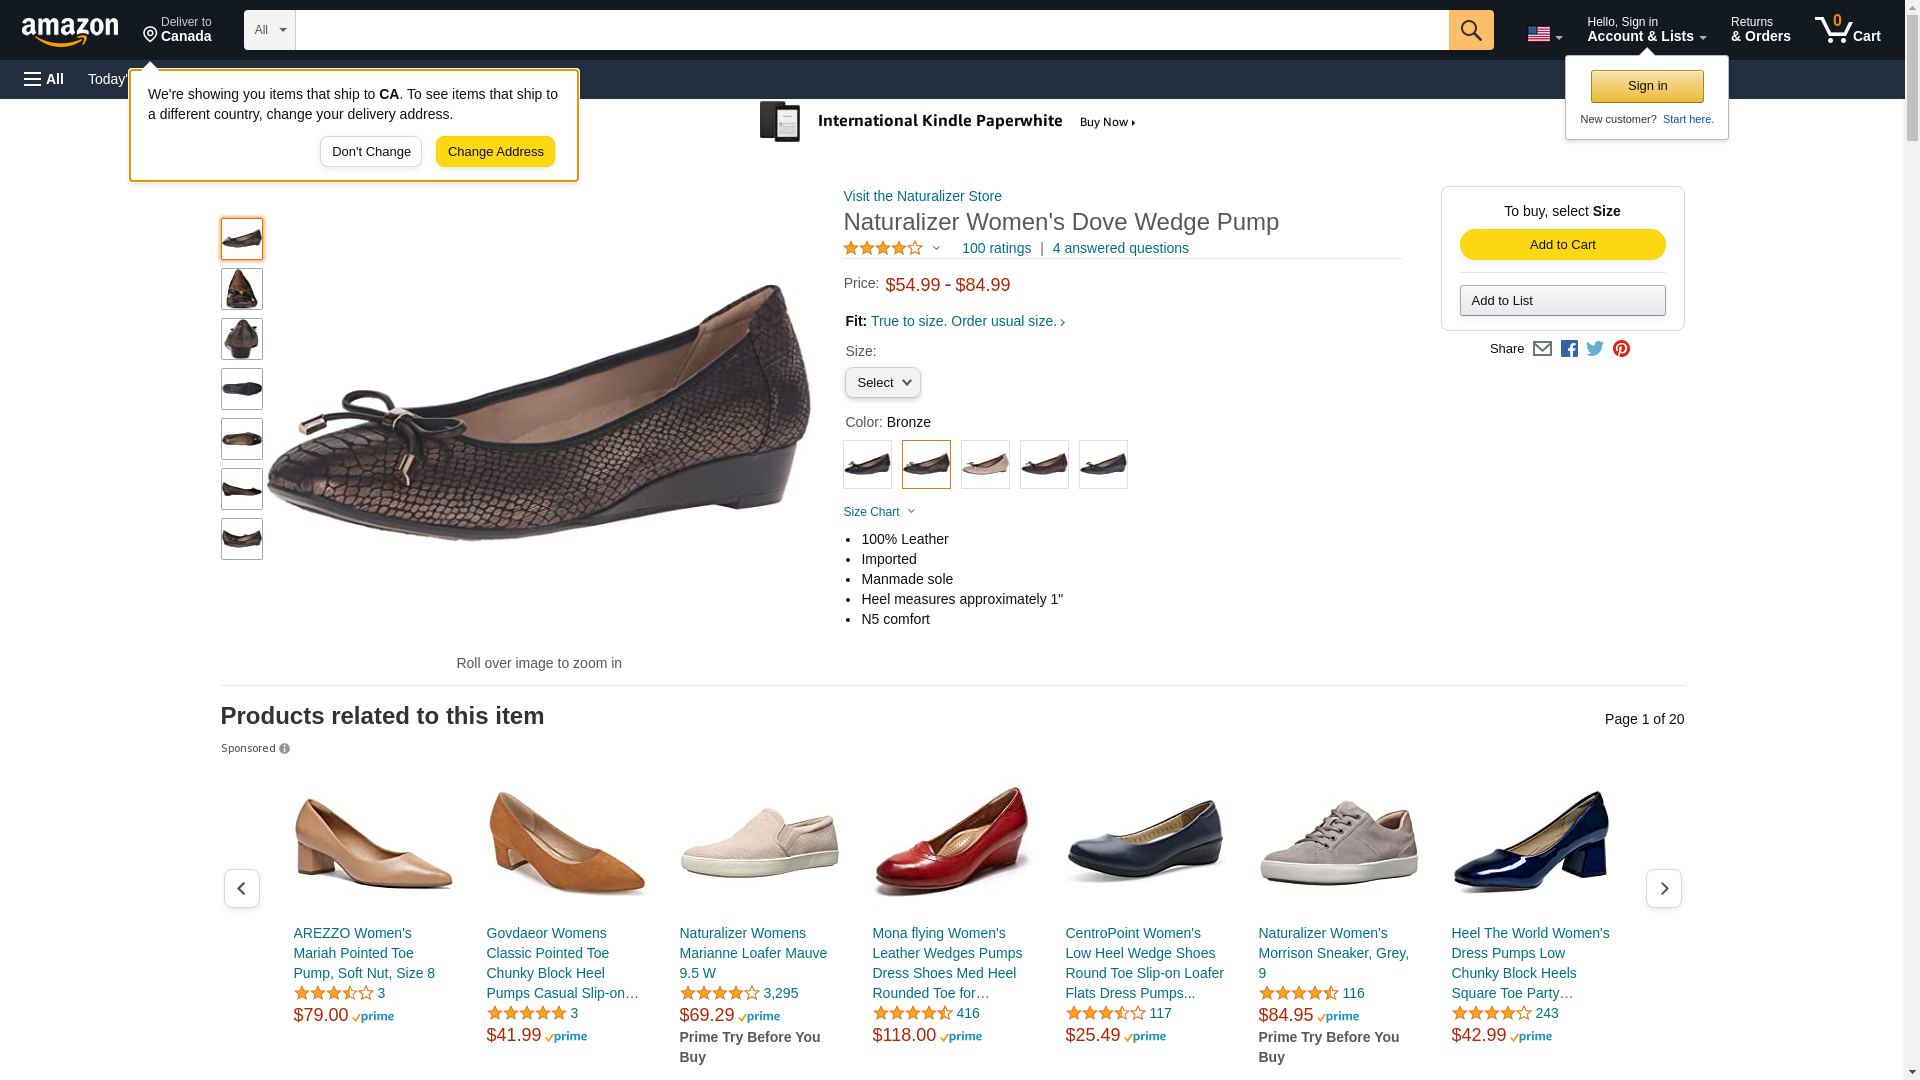Click the search text input field
The image size is (1920, 1080).
click(x=870, y=30)
